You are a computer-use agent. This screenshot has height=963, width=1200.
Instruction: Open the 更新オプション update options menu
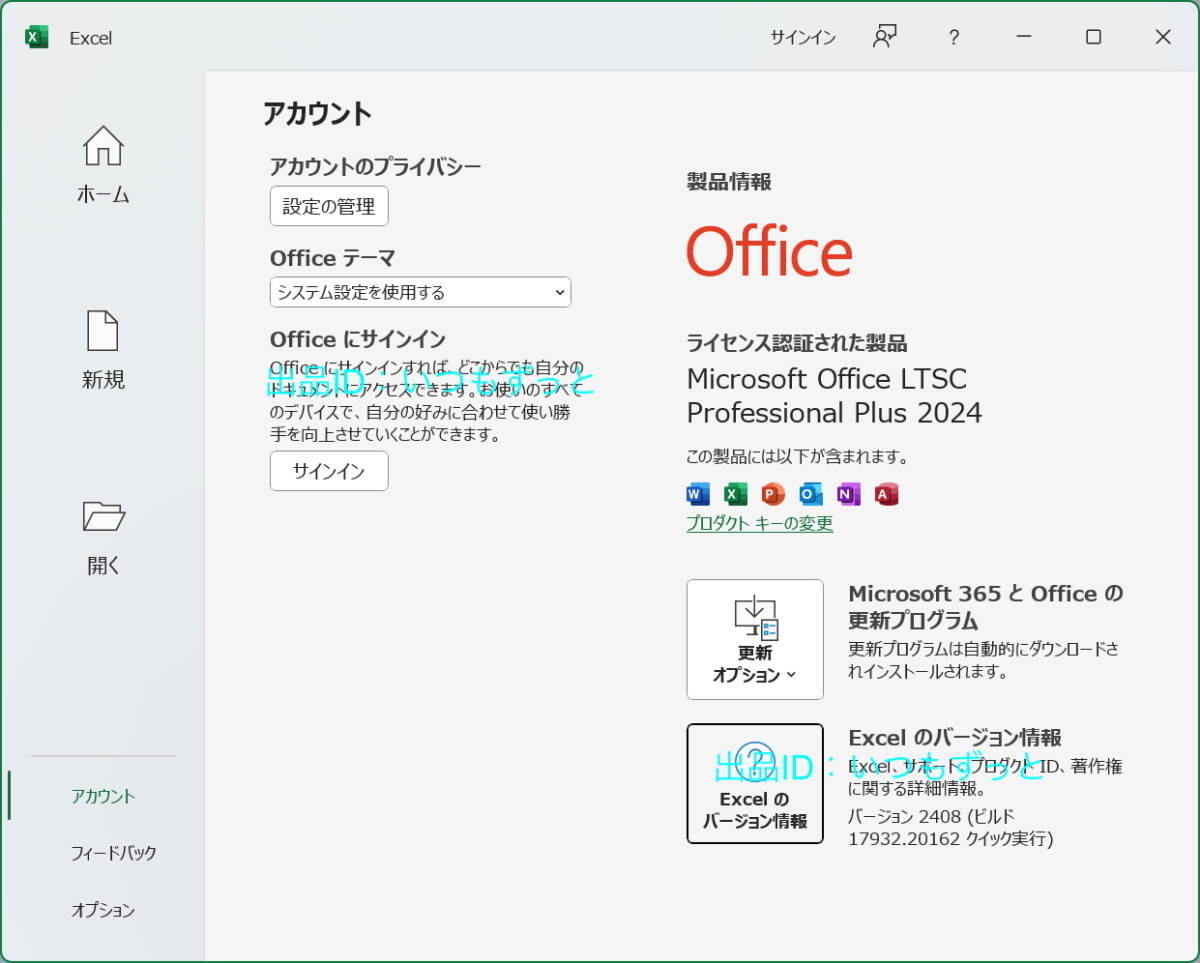[x=755, y=639]
